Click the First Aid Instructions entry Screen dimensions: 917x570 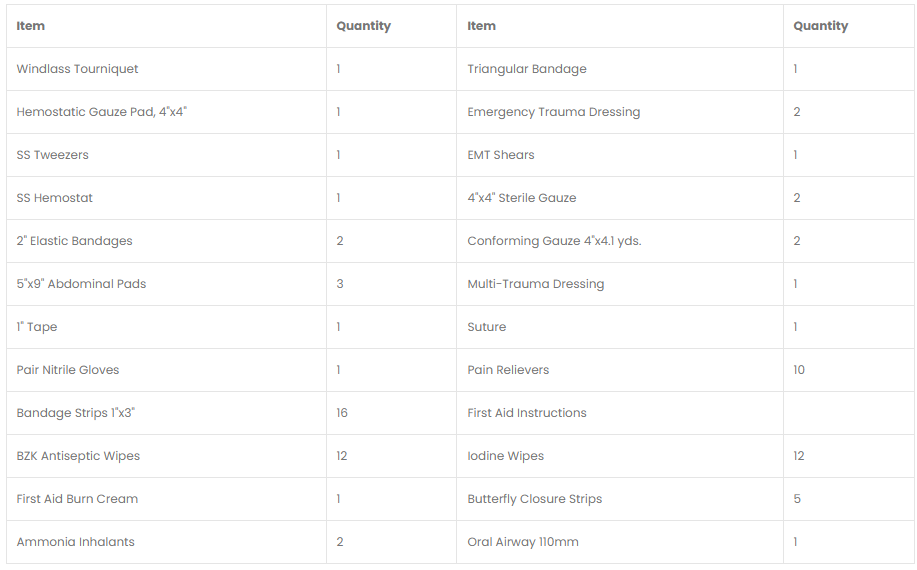tap(526, 413)
